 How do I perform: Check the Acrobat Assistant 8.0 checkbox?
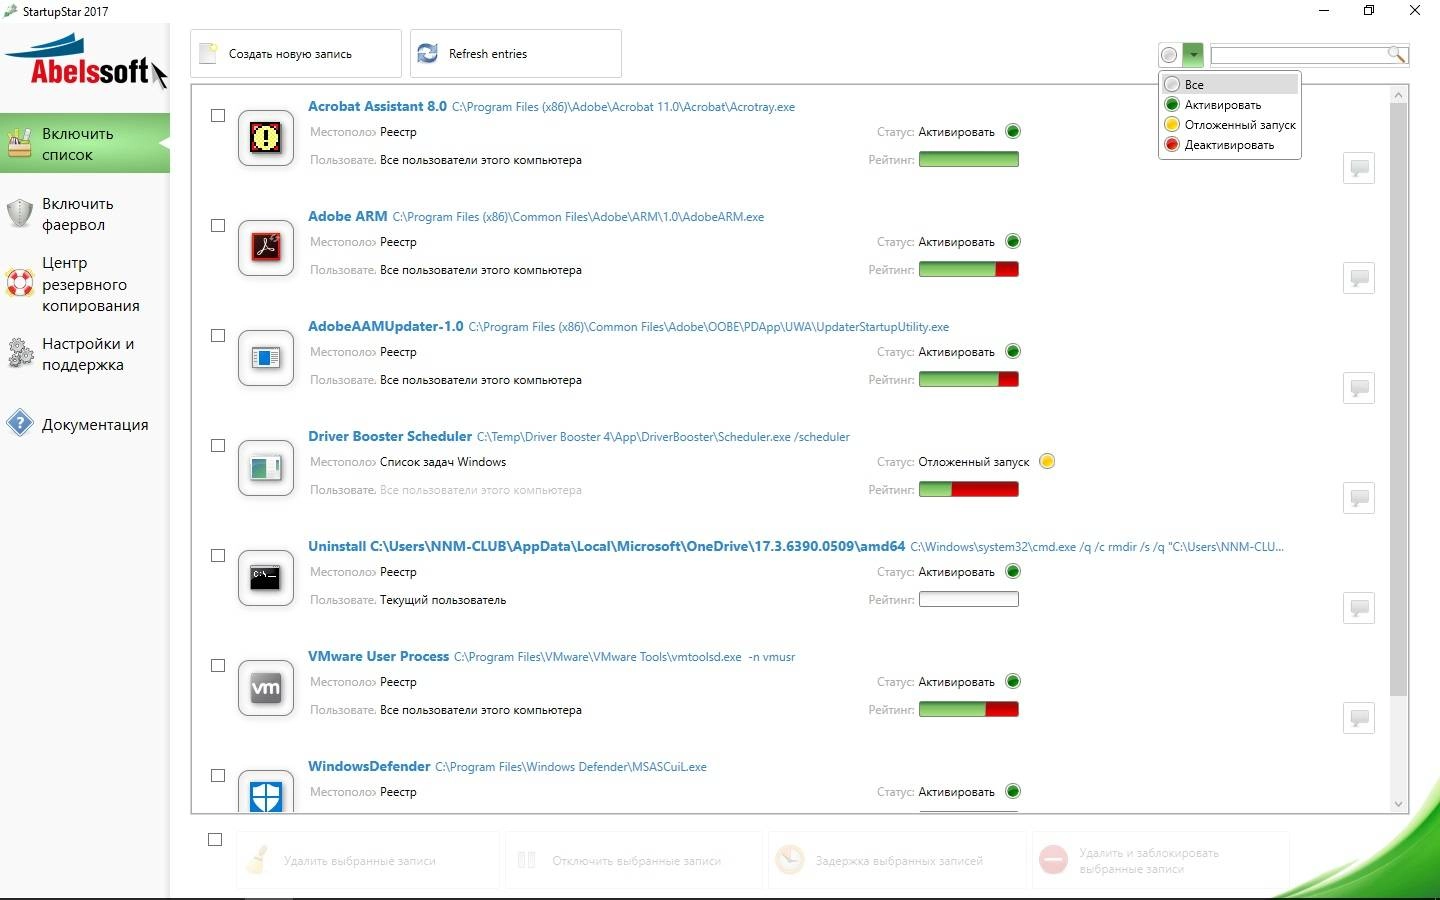pos(218,115)
